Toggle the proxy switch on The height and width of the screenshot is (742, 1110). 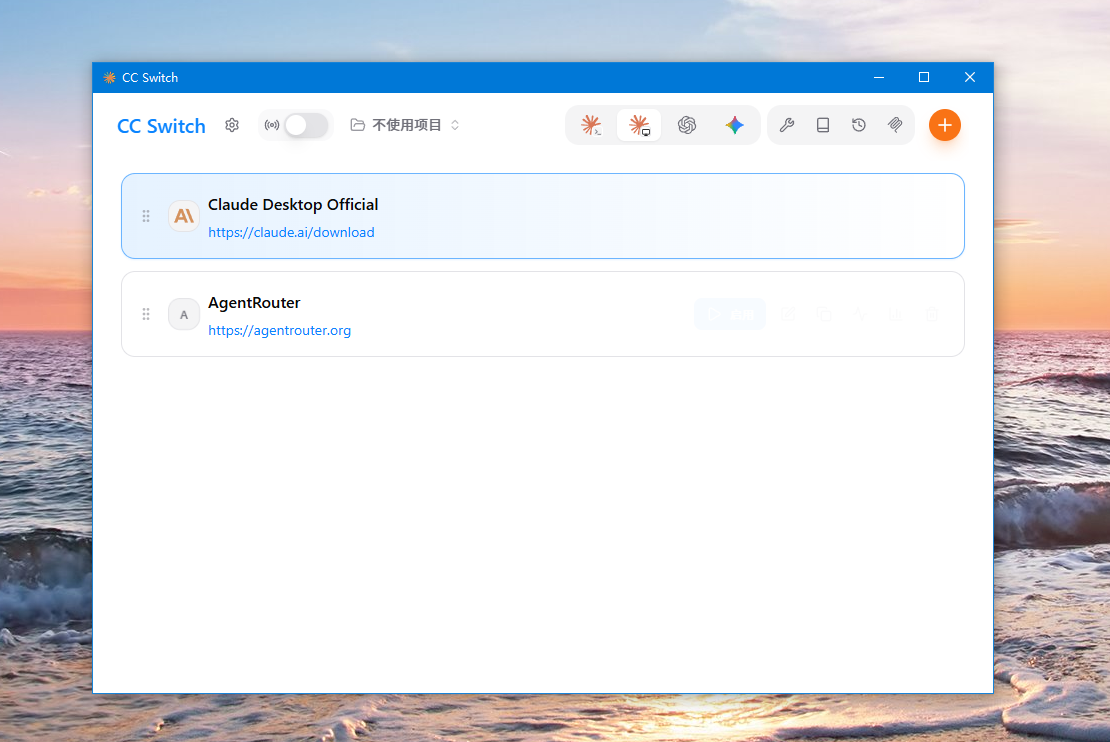pos(306,125)
